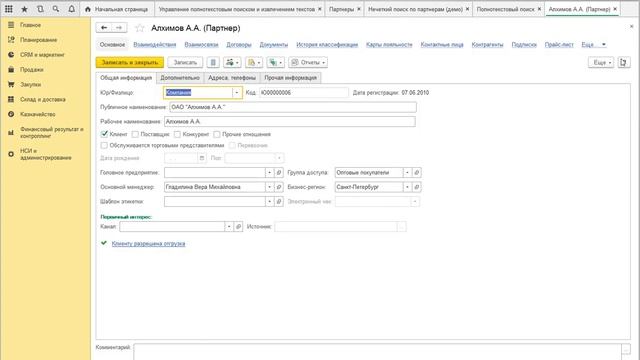Open Прайс-лист link
640x360 pixels.
(x=559, y=44)
